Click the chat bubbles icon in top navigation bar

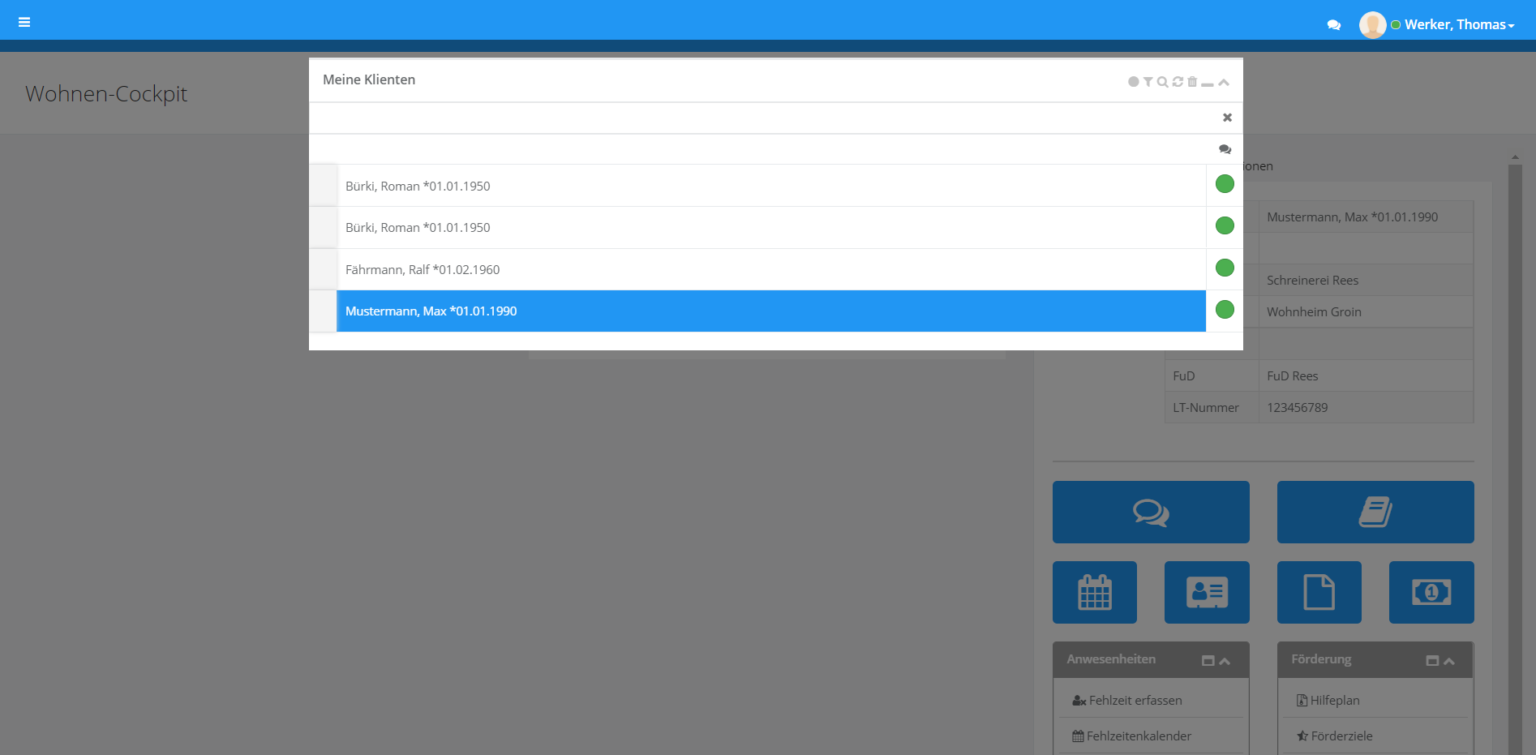[1333, 25]
